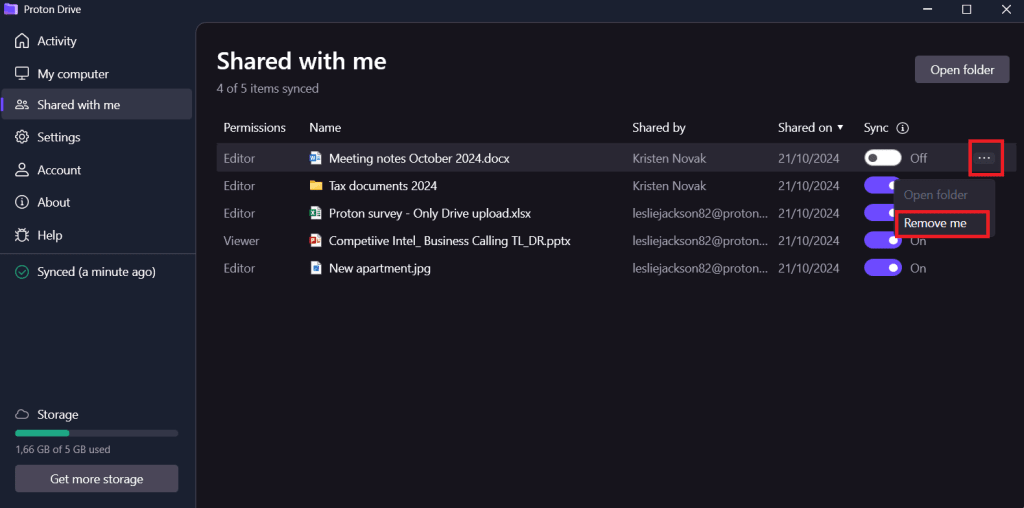Click the Open folder button at top right
Image resolution: width=1024 pixels, height=508 pixels.
(x=962, y=70)
